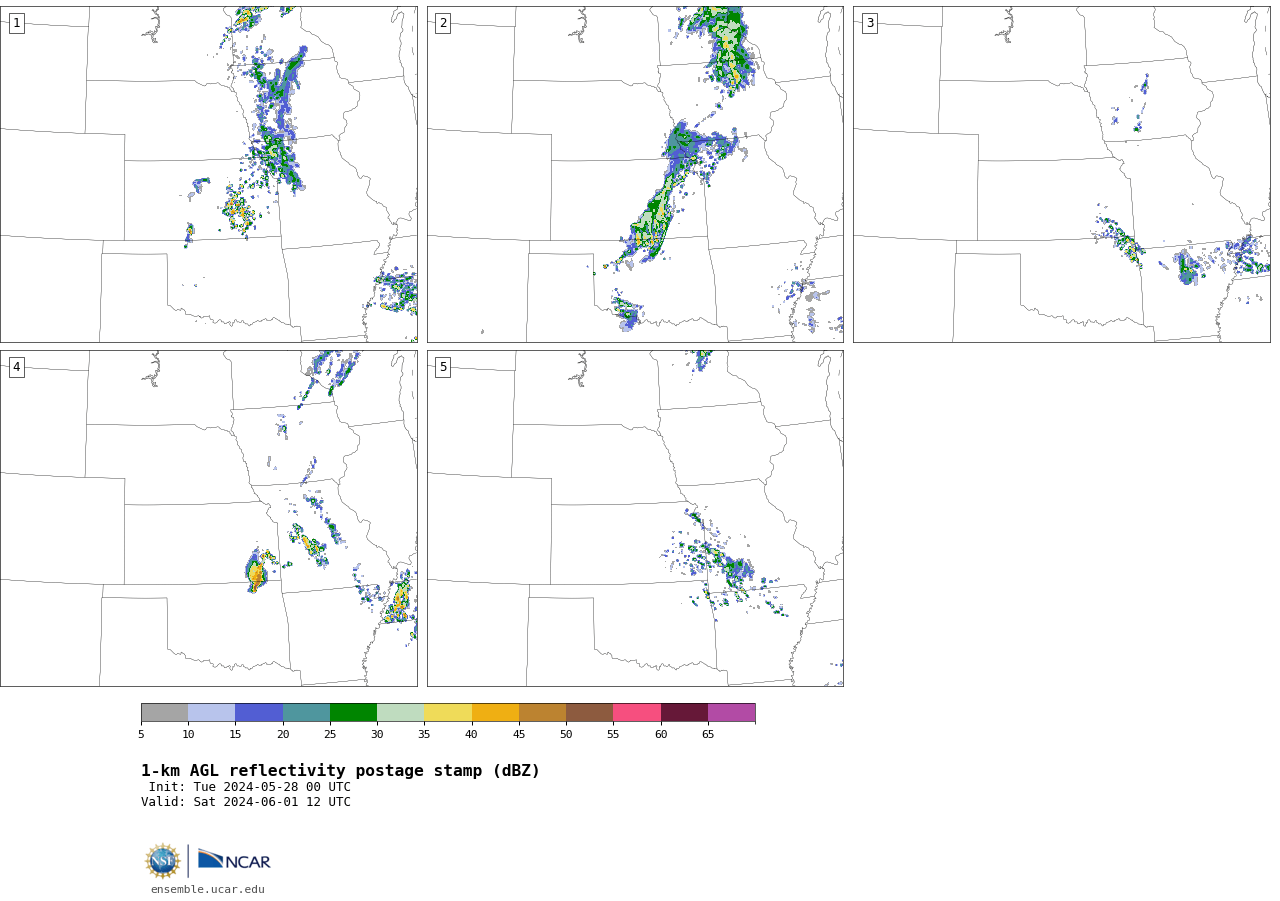Click the panel number 4 label
Image resolution: width=1280 pixels, height=901 pixels.
[x=16, y=367]
